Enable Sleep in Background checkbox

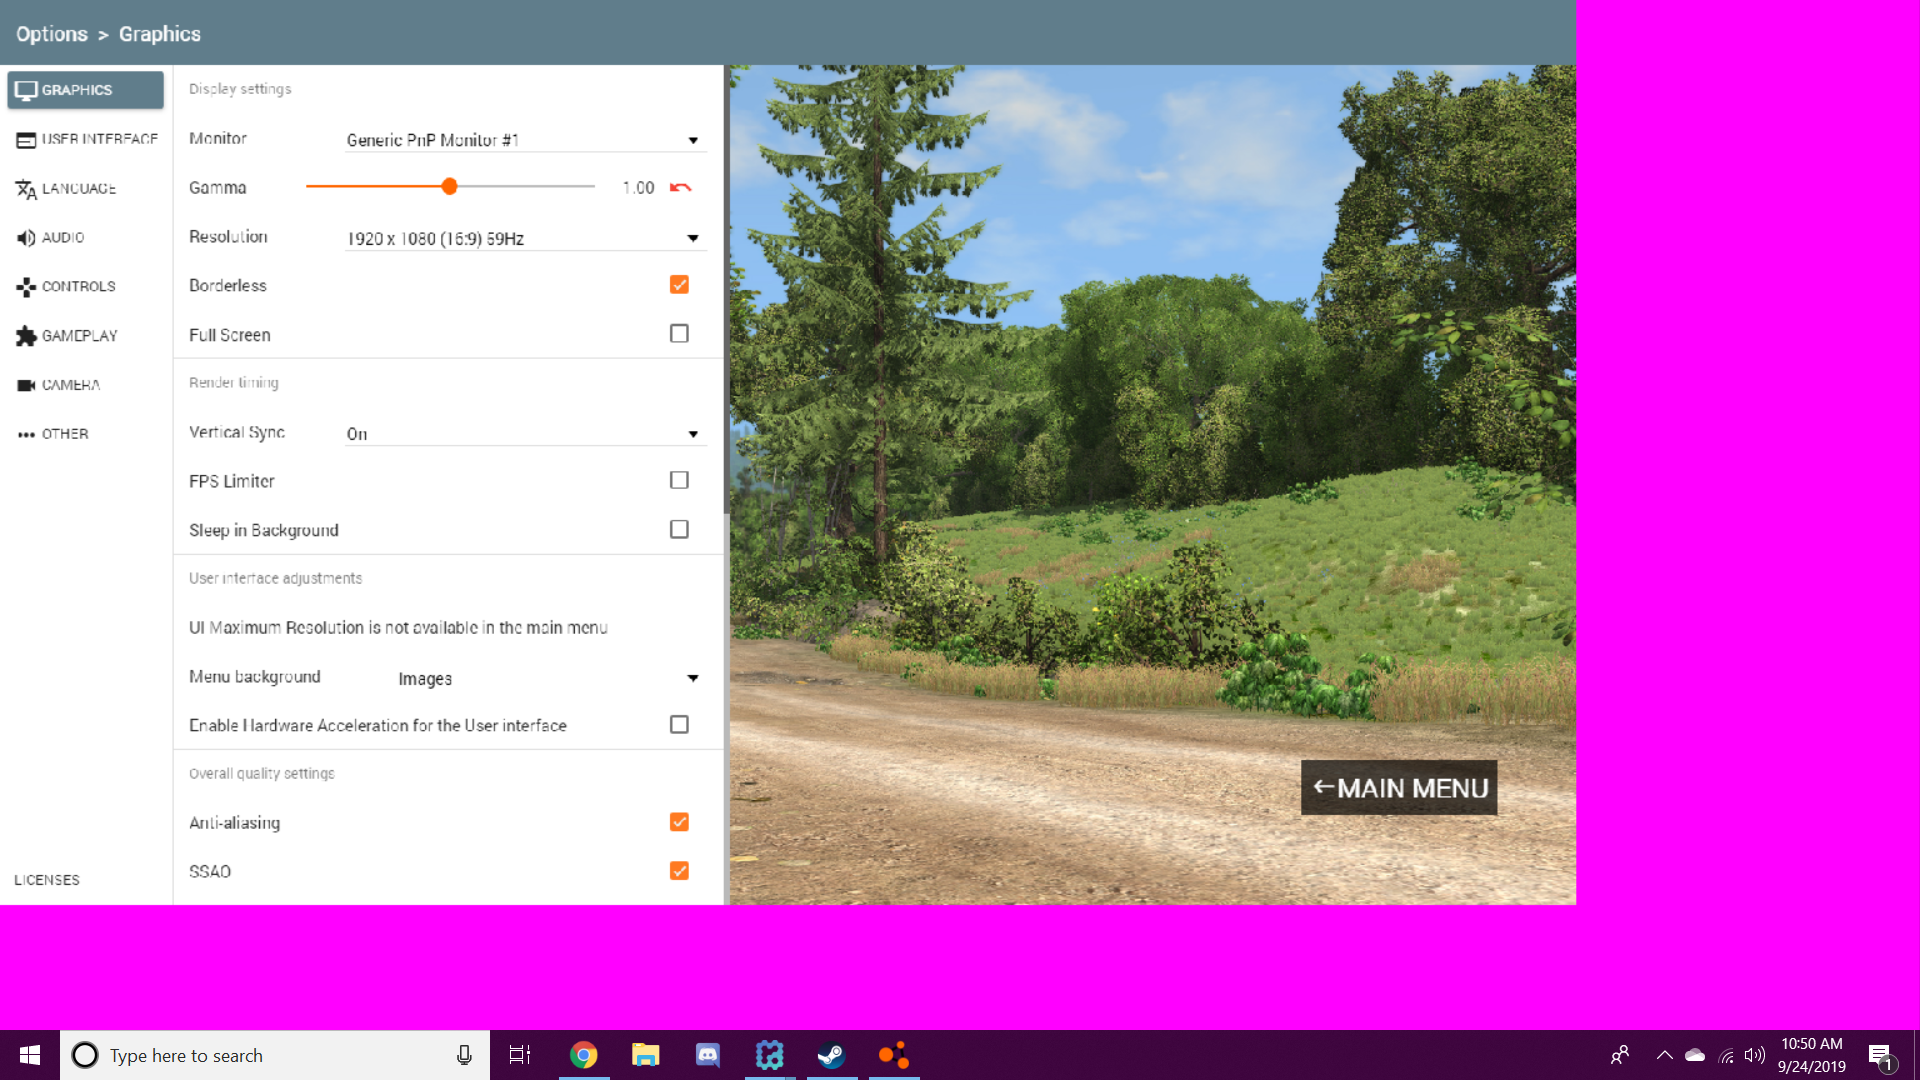click(x=679, y=530)
